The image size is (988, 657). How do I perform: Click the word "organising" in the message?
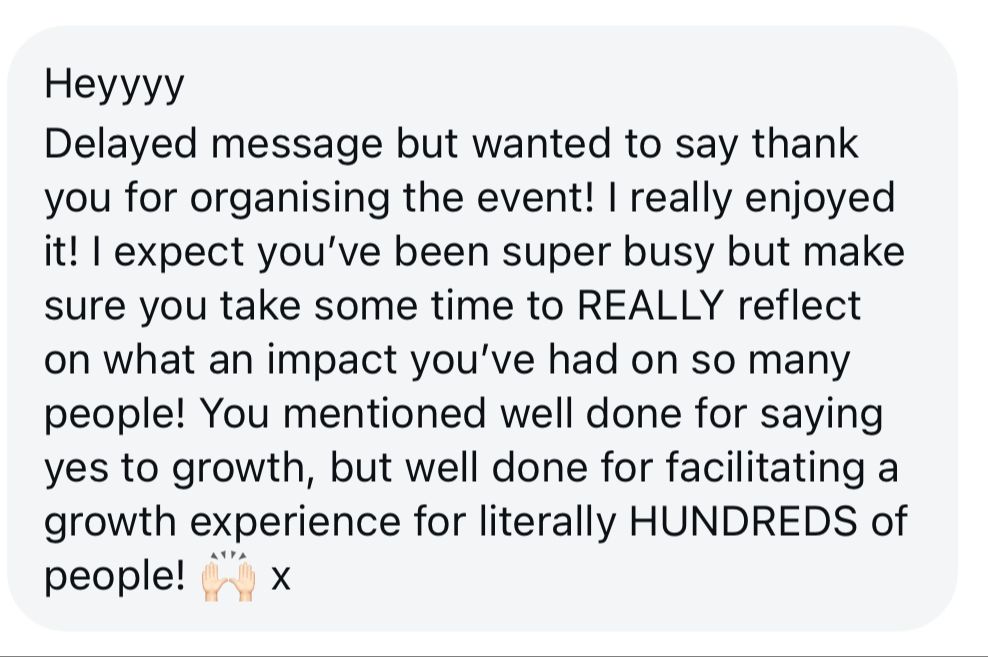290,199
